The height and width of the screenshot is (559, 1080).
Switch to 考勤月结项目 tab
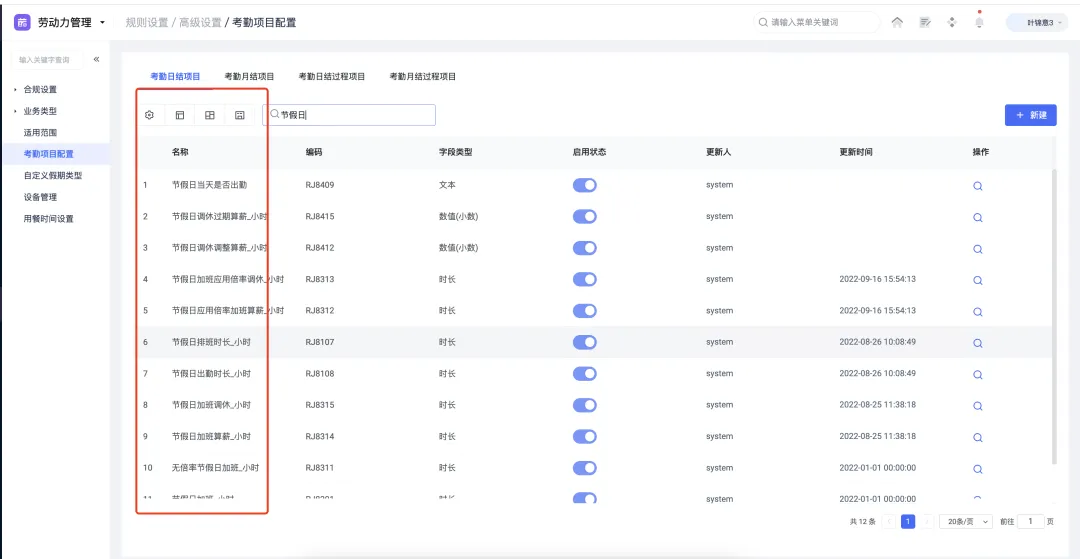point(249,76)
